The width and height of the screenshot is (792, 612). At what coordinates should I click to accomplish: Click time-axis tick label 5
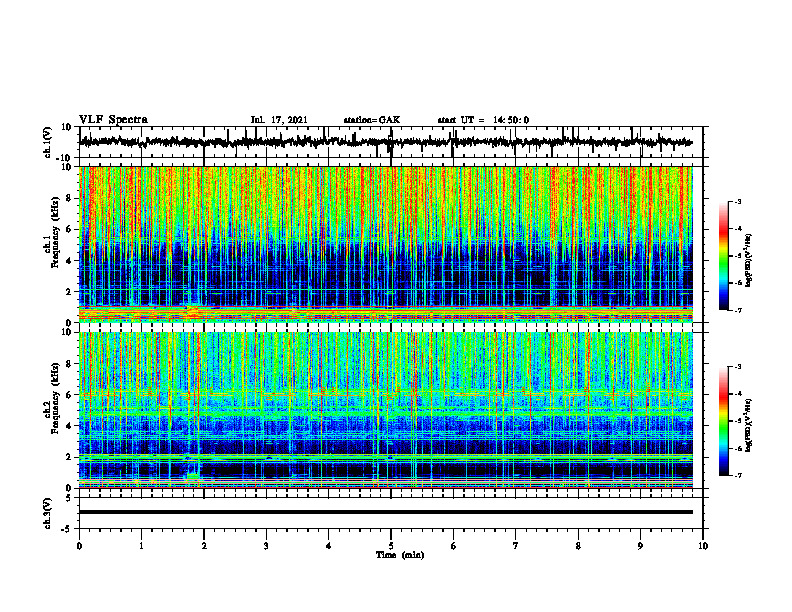tap(391, 546)
